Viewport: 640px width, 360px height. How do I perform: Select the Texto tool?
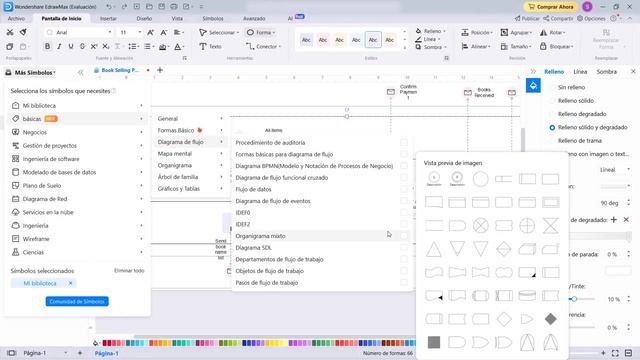point(210,47)
